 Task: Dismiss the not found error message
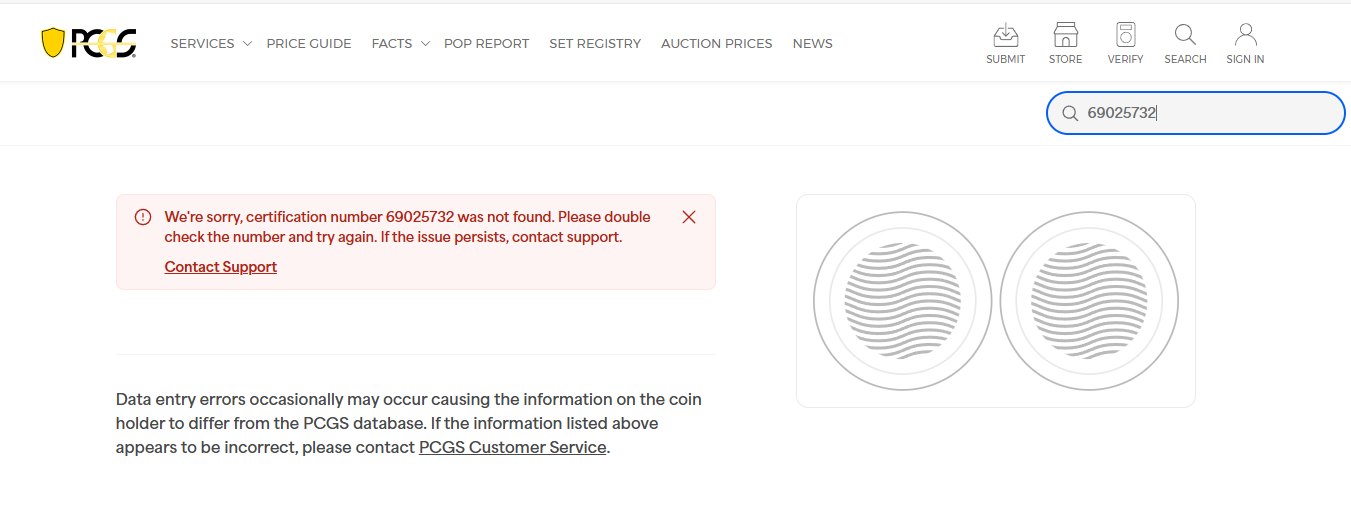(x=688, y=217)
